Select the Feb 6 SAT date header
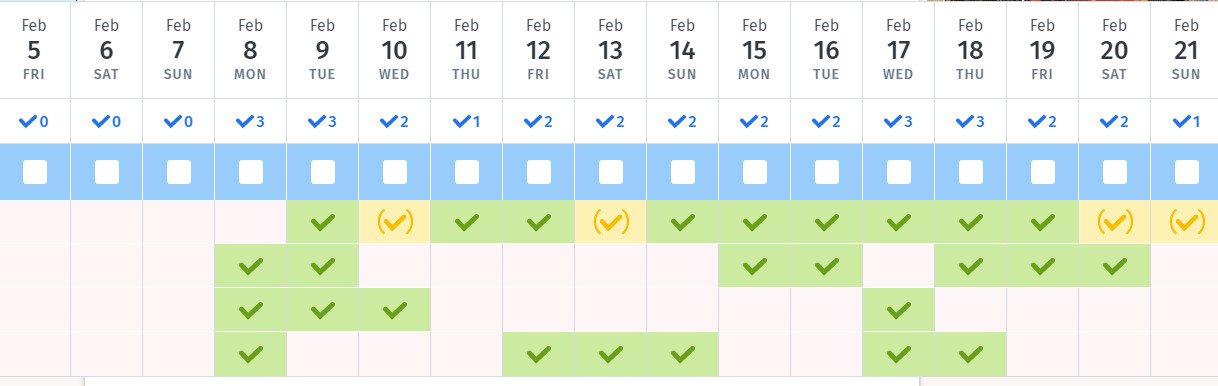Viewport: 1218px width, 386px height. pos(107,49)
